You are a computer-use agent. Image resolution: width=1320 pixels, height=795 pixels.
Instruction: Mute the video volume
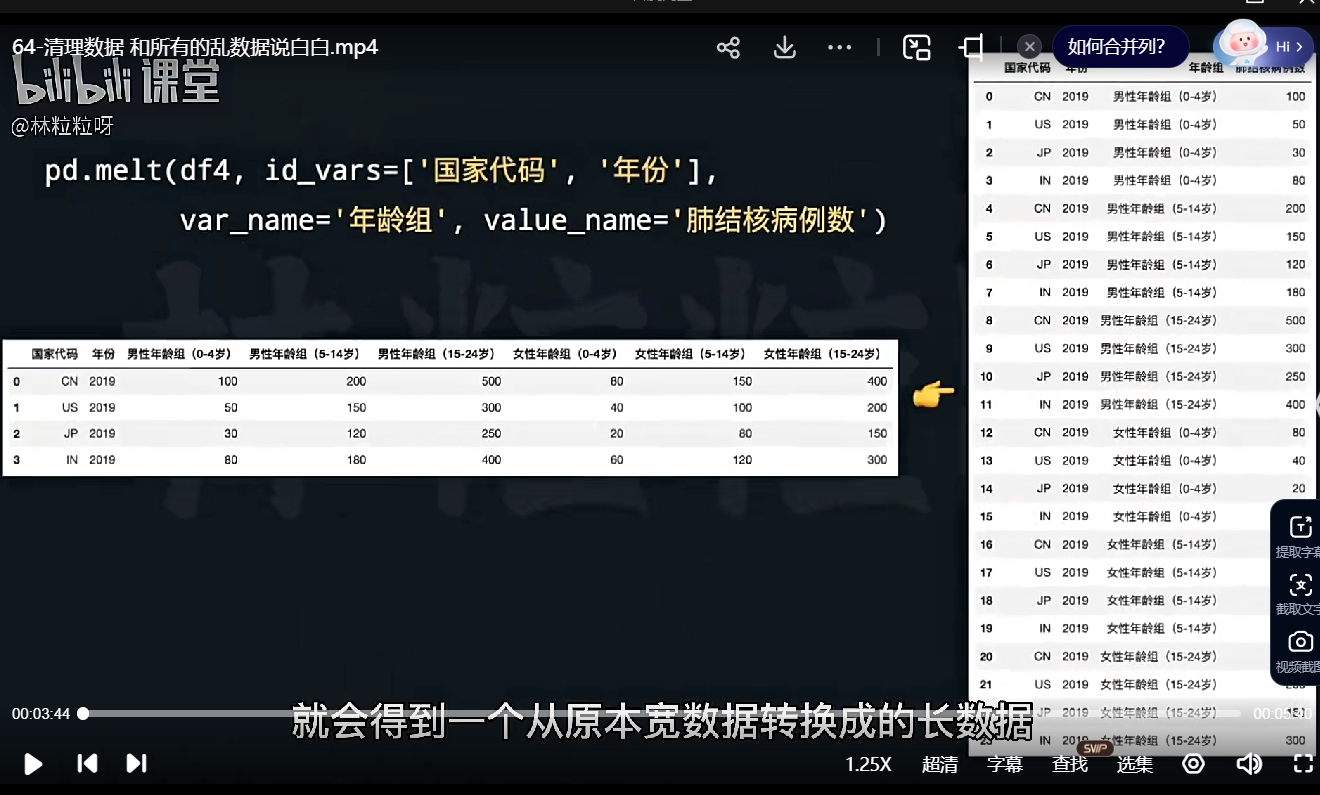point(1249,764)
